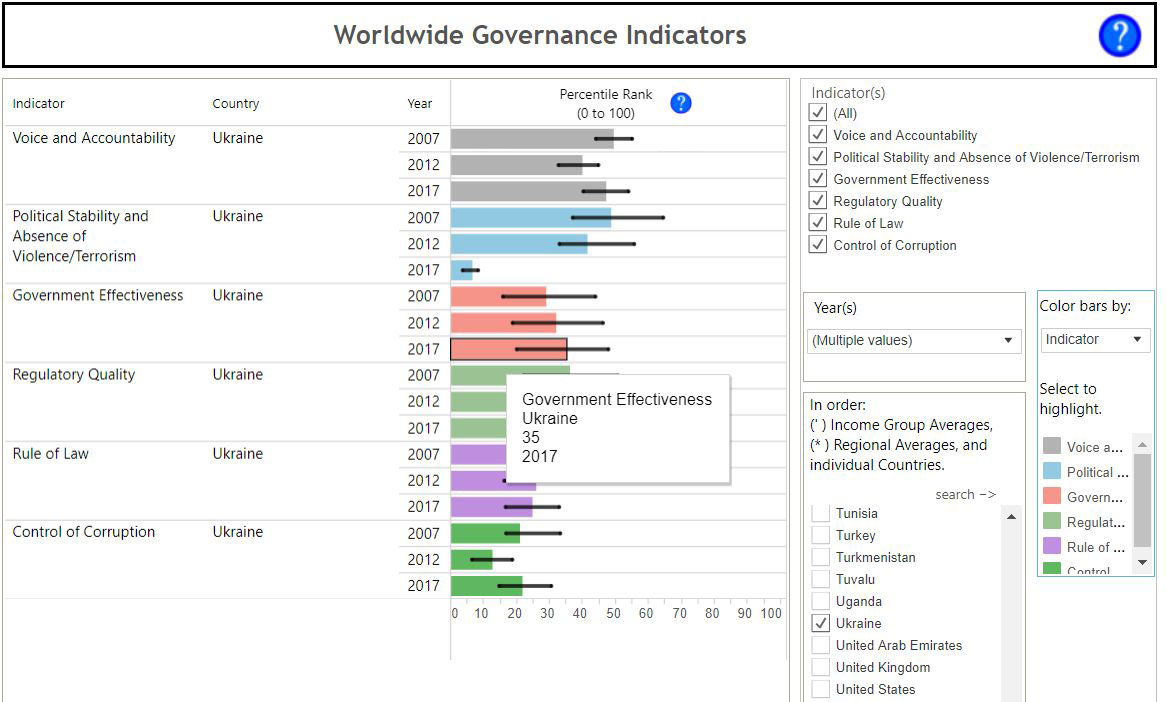Select the 2017 Political Stability bar

461,270
